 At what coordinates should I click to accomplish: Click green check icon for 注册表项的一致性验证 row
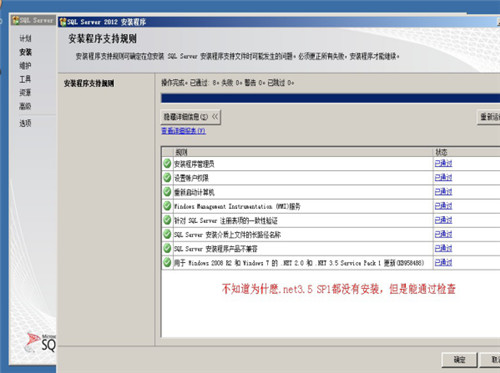point(167,220)
